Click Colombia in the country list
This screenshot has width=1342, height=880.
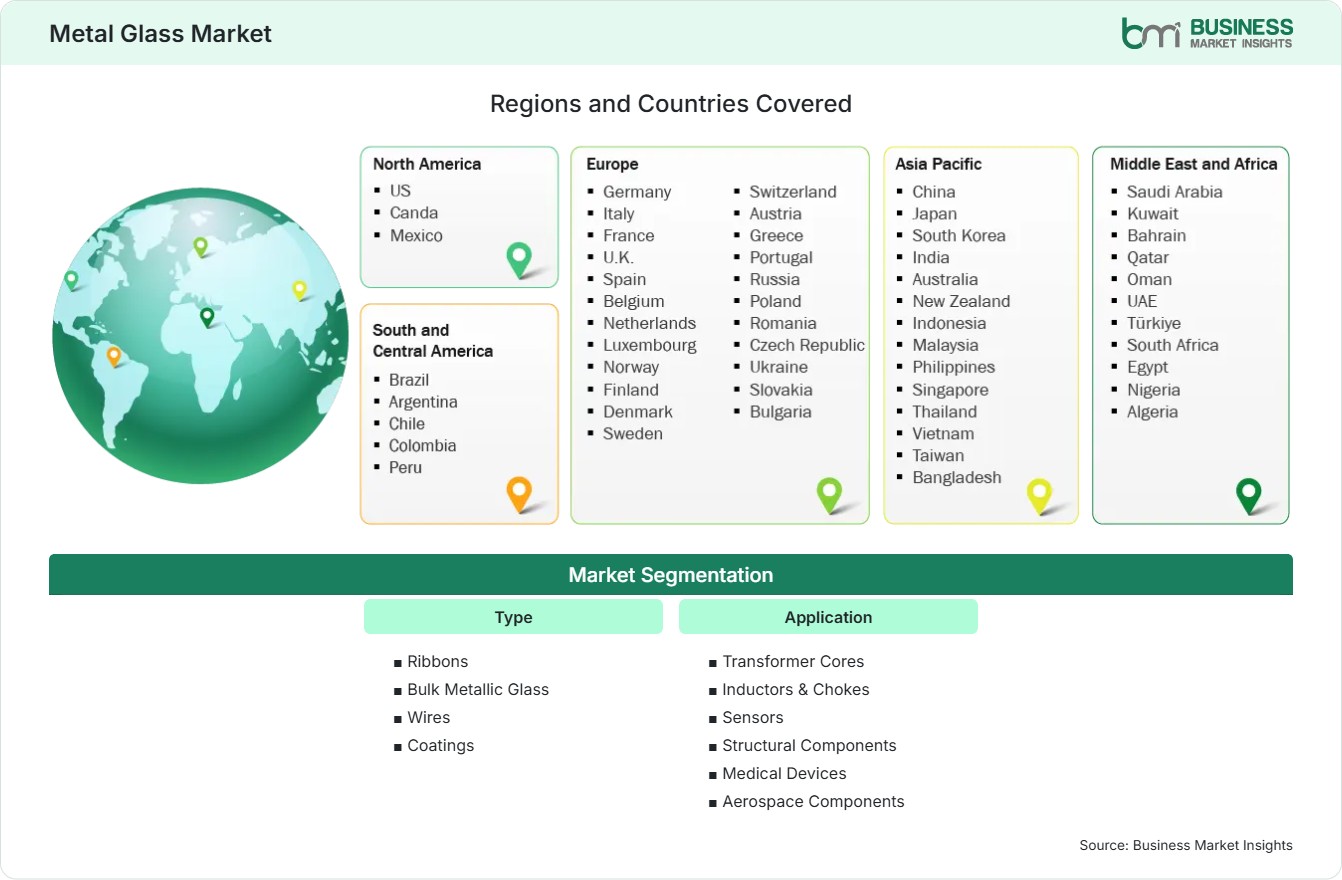click(422, 445)
